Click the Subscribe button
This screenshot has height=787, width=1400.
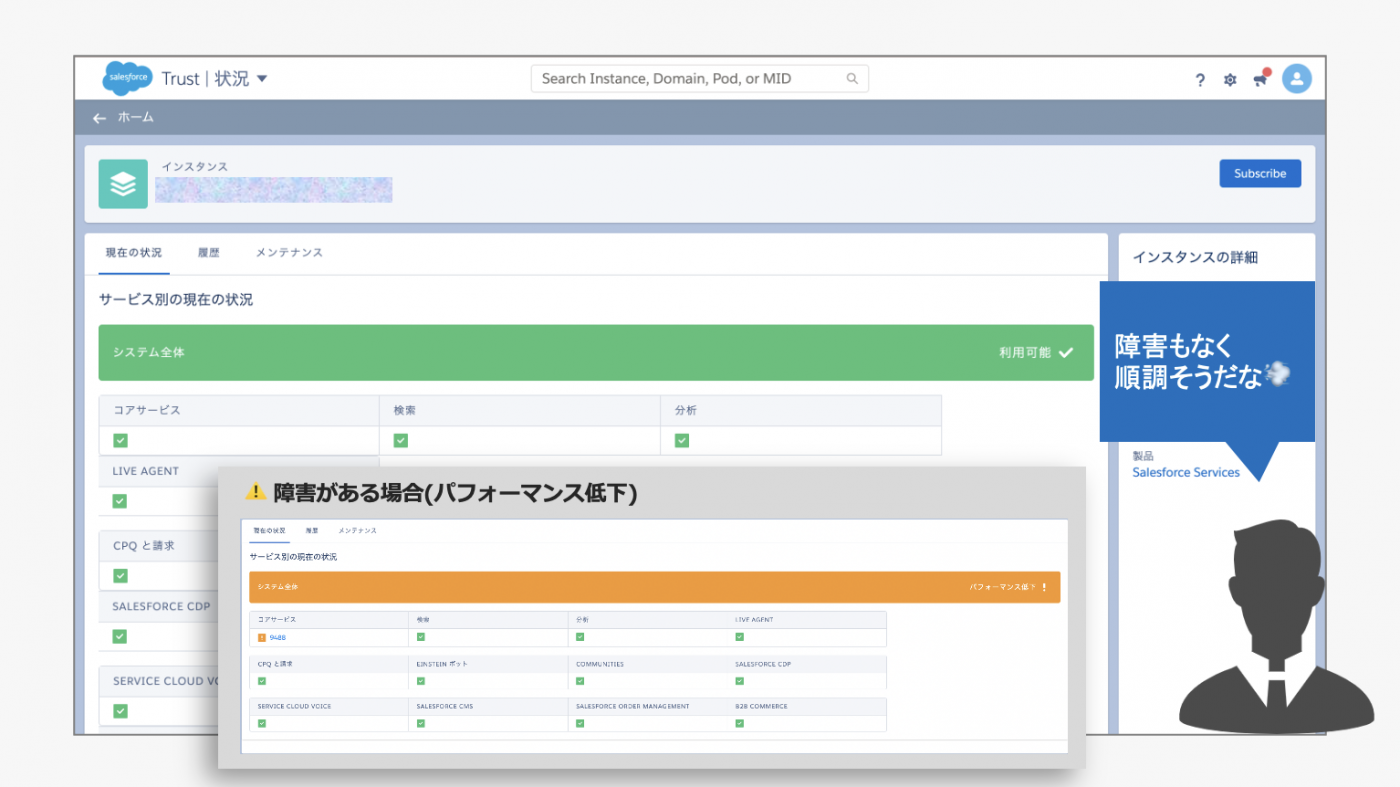1260,173
